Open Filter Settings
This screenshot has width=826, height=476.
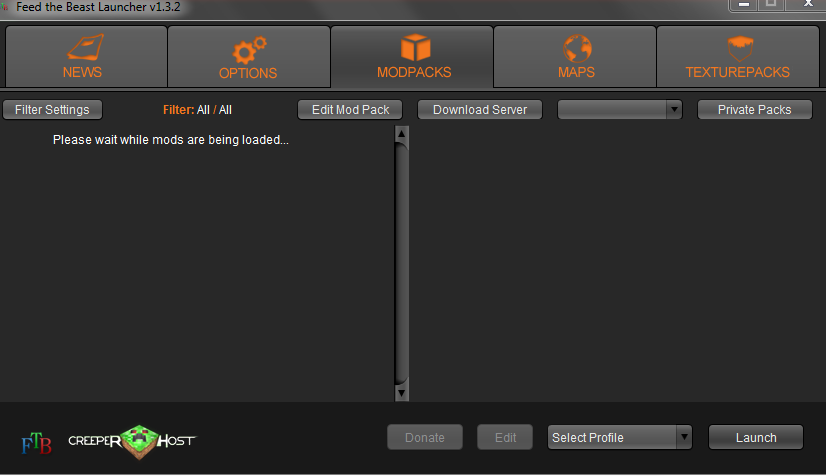(x=52, y=110)
